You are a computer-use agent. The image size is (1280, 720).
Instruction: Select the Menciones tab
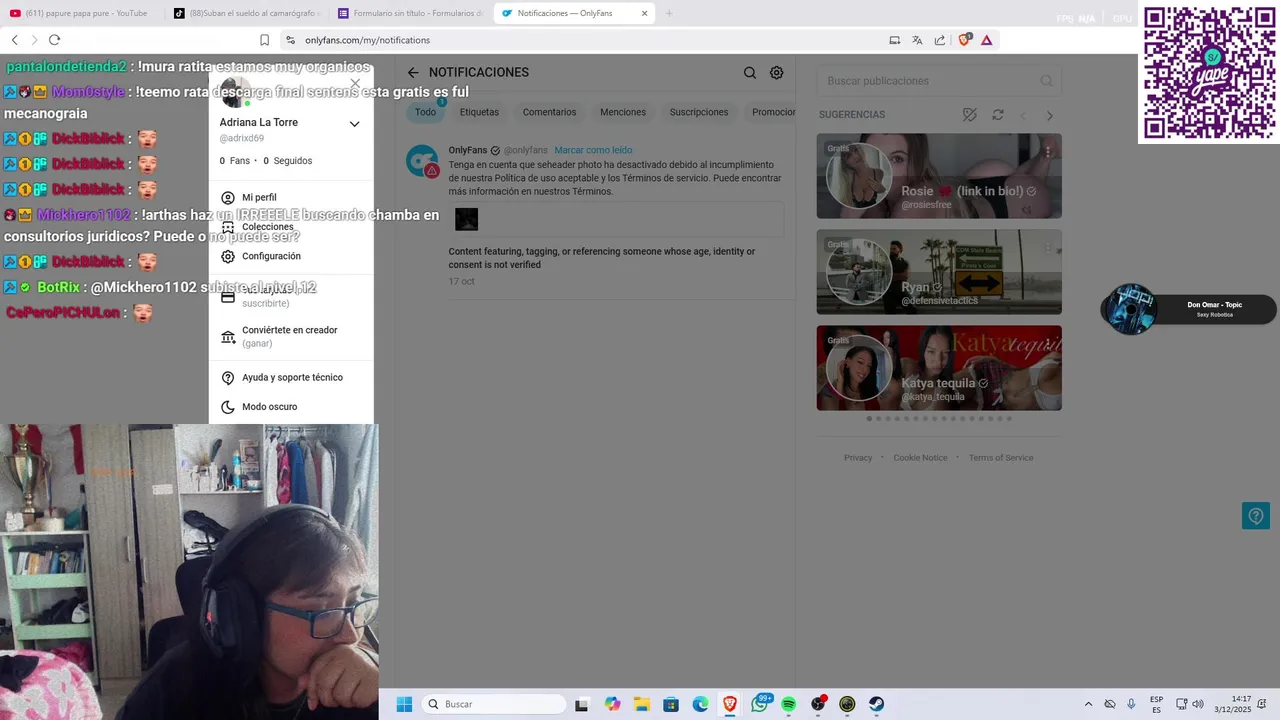click(x=623, y=112)
